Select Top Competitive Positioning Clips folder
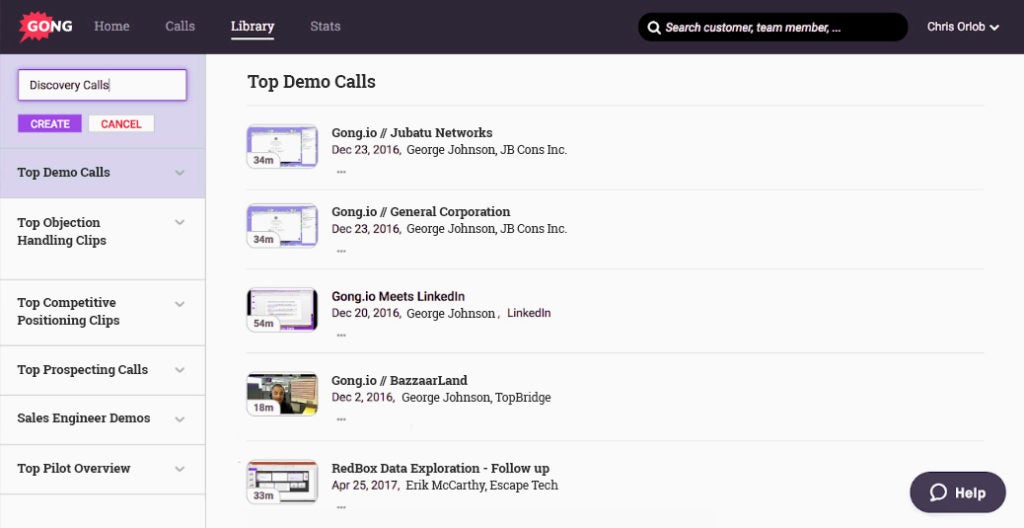 tap(103, 312)
